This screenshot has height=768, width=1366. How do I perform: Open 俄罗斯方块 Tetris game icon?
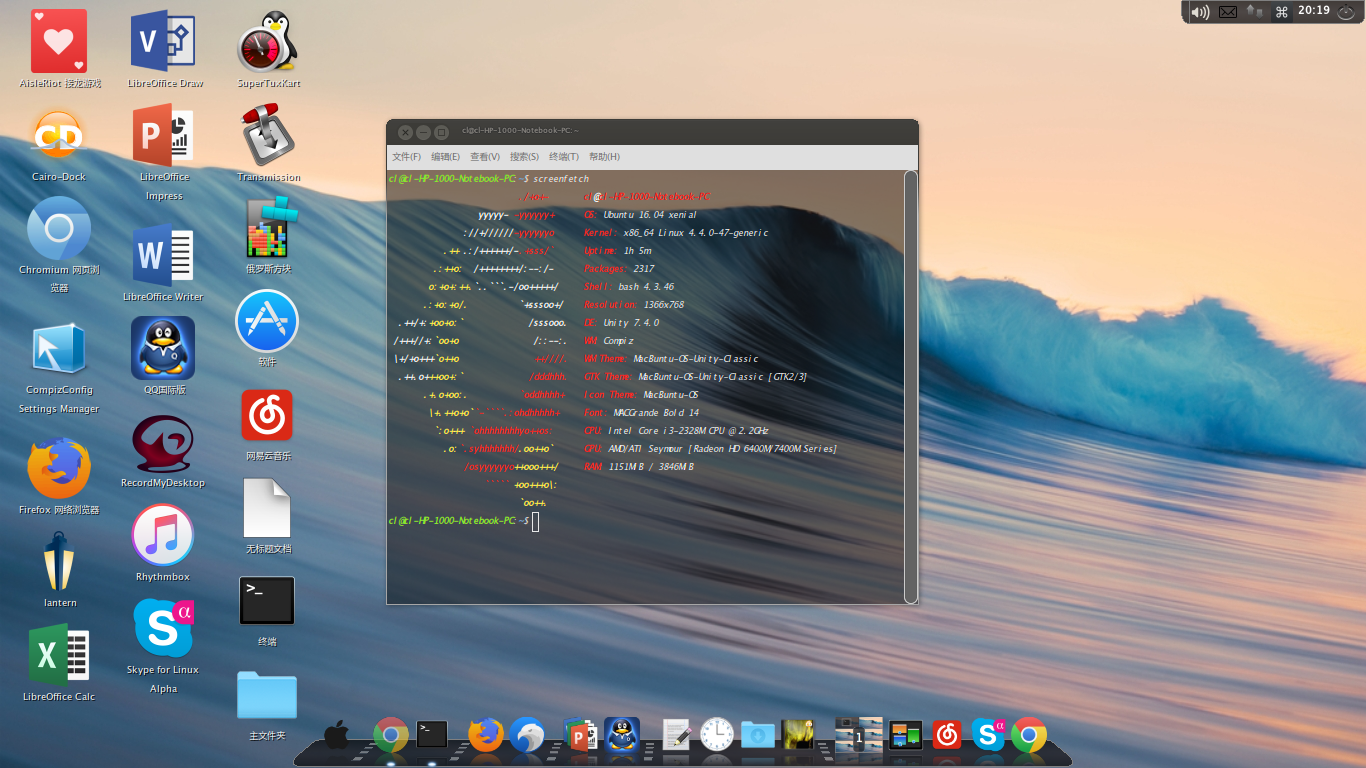269,227
